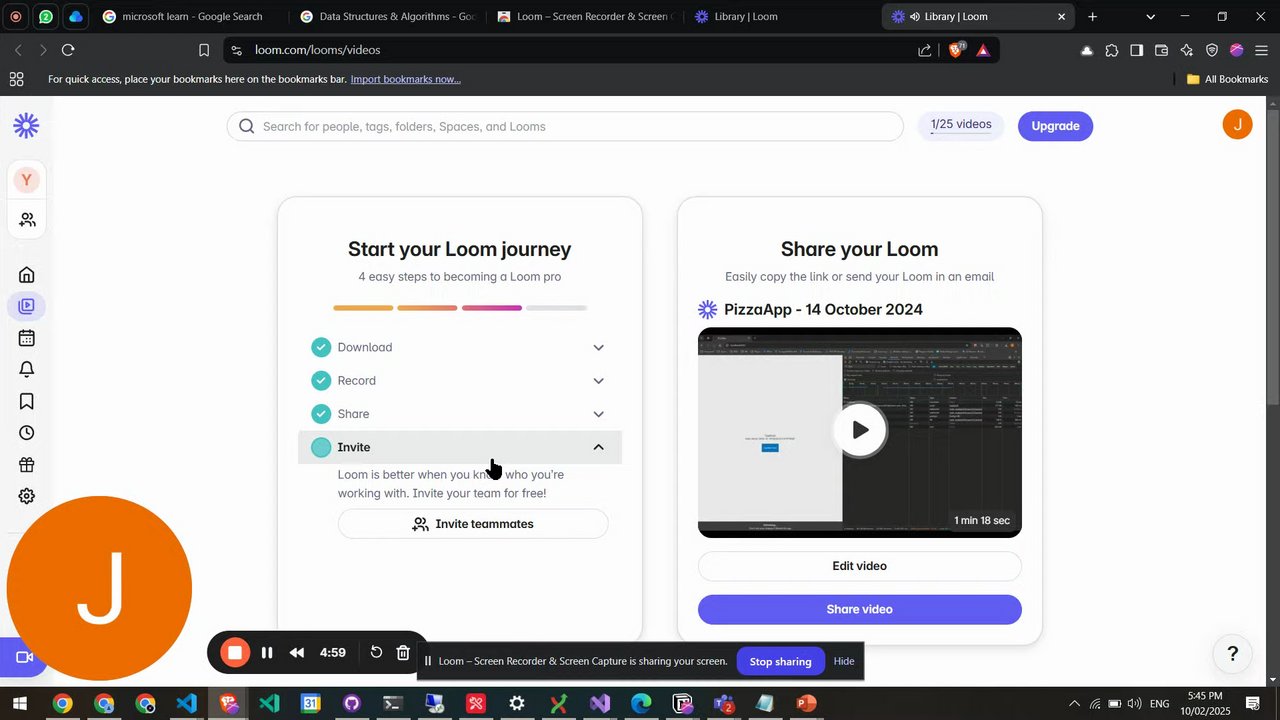Open PowerPoint from the taskbar
Screen dimensions: 1280x720
pos(806,704)
